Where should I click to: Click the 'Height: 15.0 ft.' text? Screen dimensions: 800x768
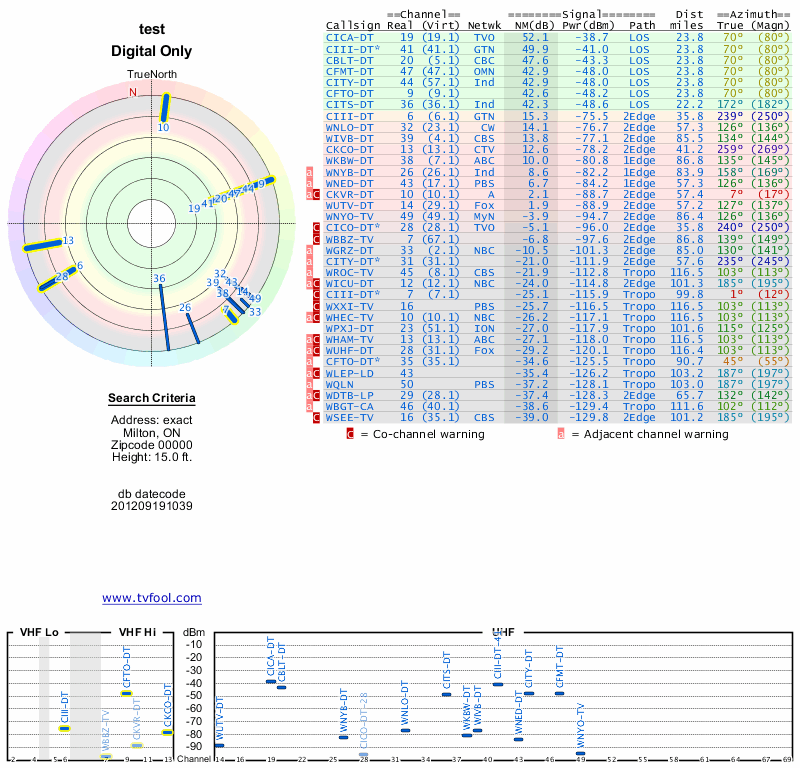[152, 457]
